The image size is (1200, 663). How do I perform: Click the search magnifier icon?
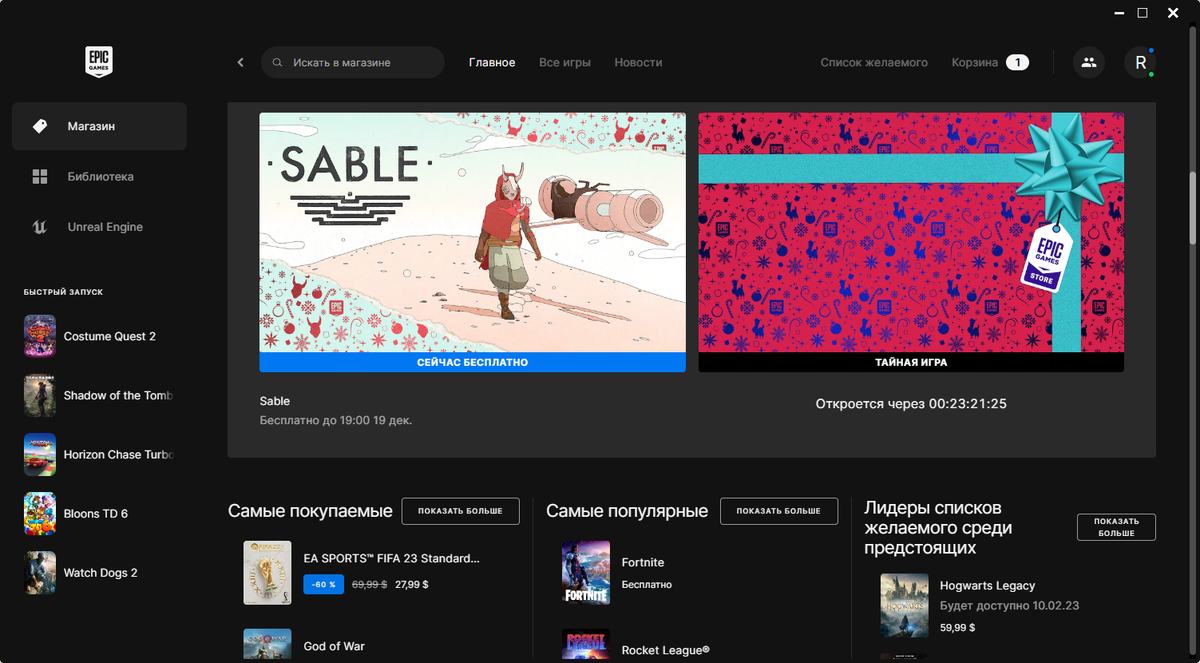tap(278, 62)
